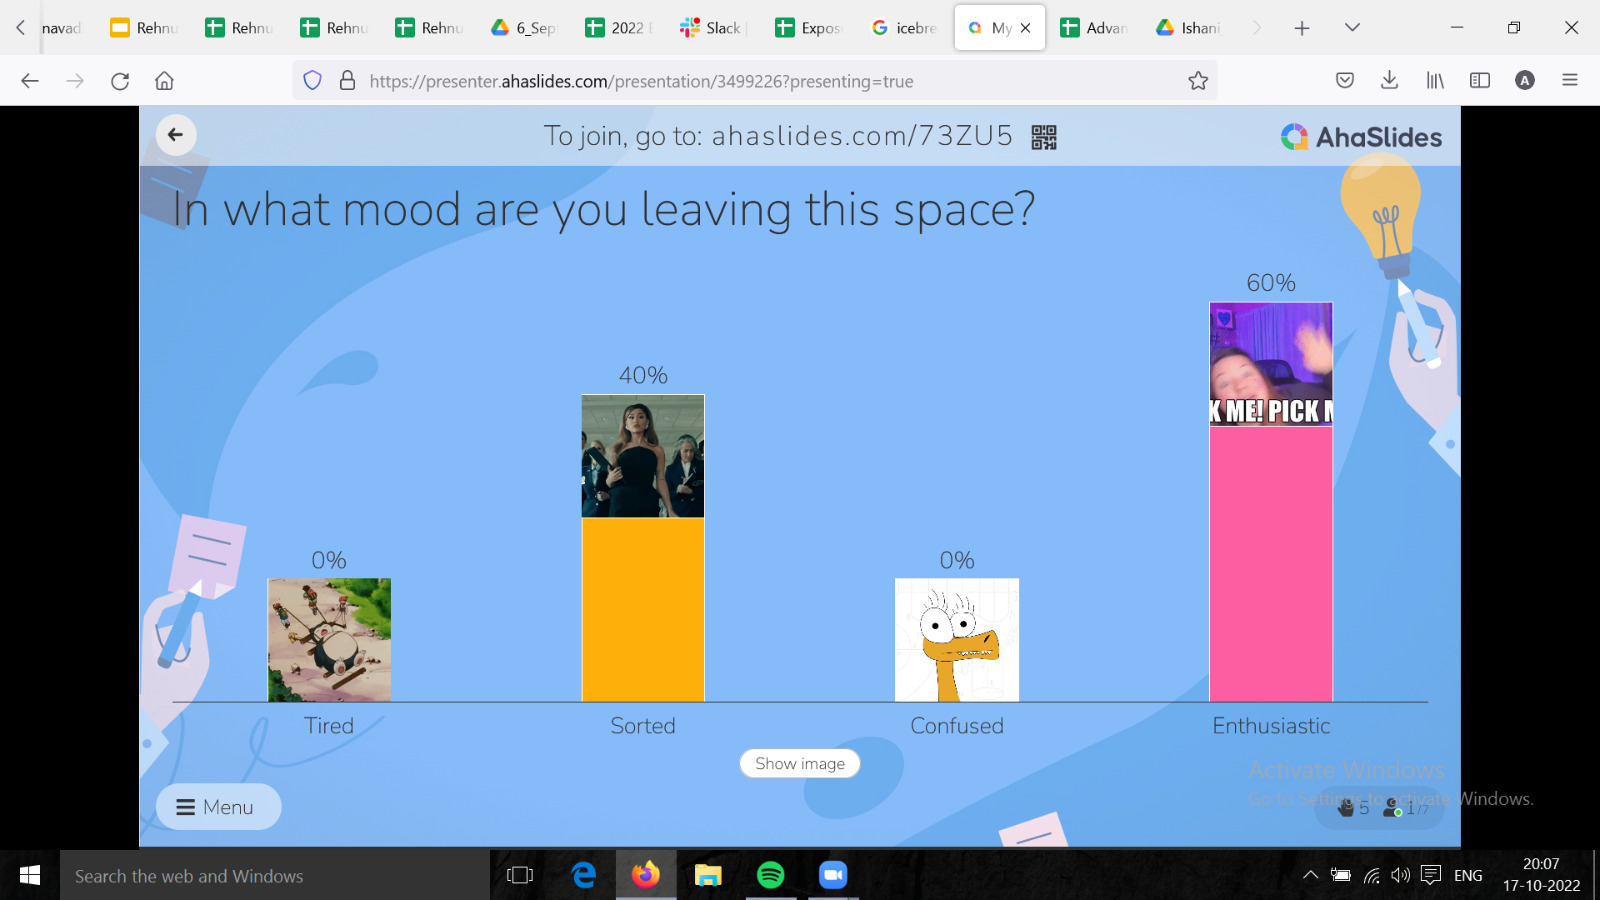Bookmark this page with star icon

click(x=1198, y=81)
